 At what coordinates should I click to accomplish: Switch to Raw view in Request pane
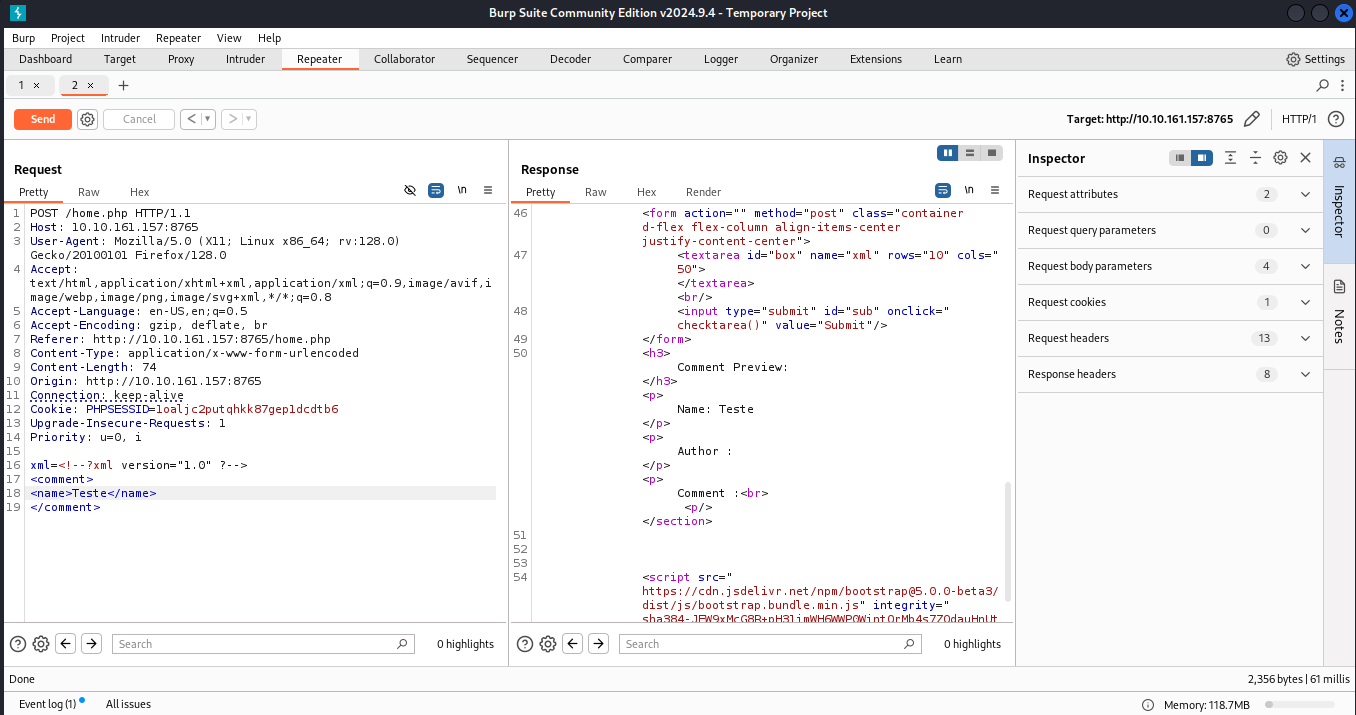(89, 192)
